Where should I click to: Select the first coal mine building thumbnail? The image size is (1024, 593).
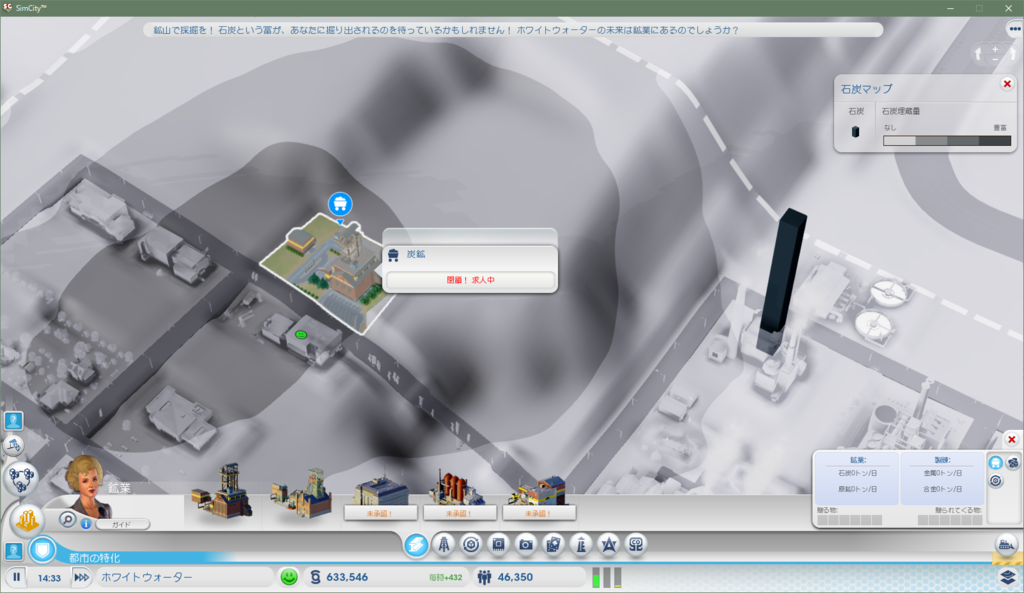[x=222, y=491]
